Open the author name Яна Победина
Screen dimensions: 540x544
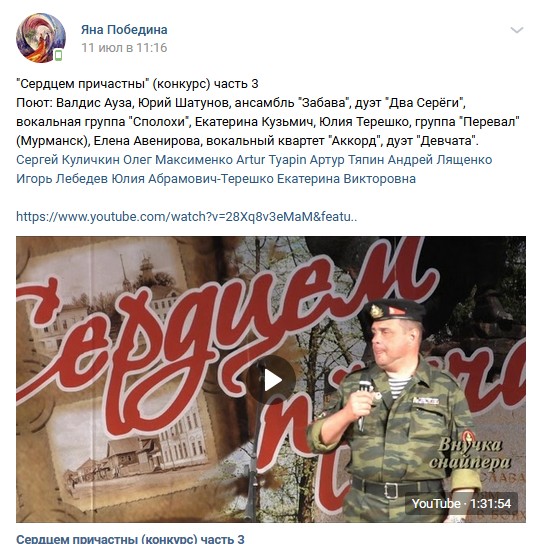click(x=124, y=29)
